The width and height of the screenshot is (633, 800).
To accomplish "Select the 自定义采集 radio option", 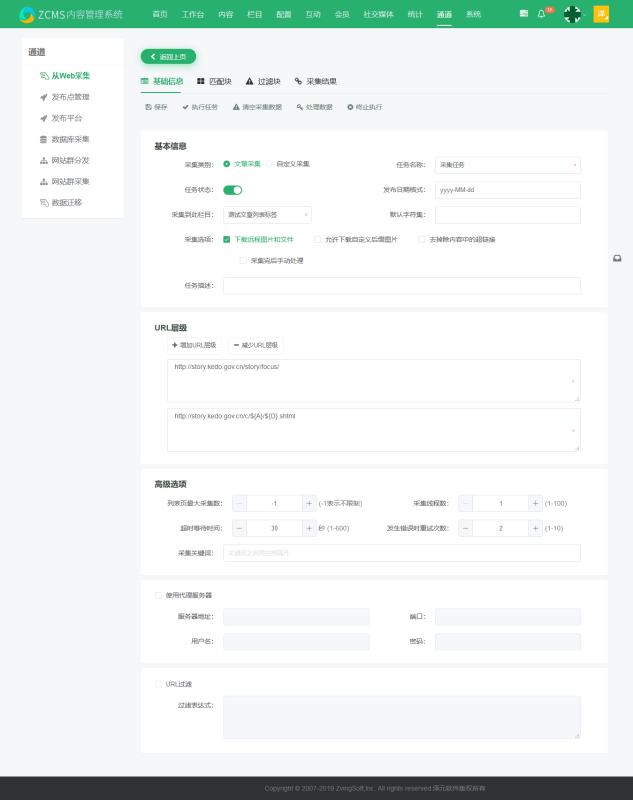I will (269, 164).
